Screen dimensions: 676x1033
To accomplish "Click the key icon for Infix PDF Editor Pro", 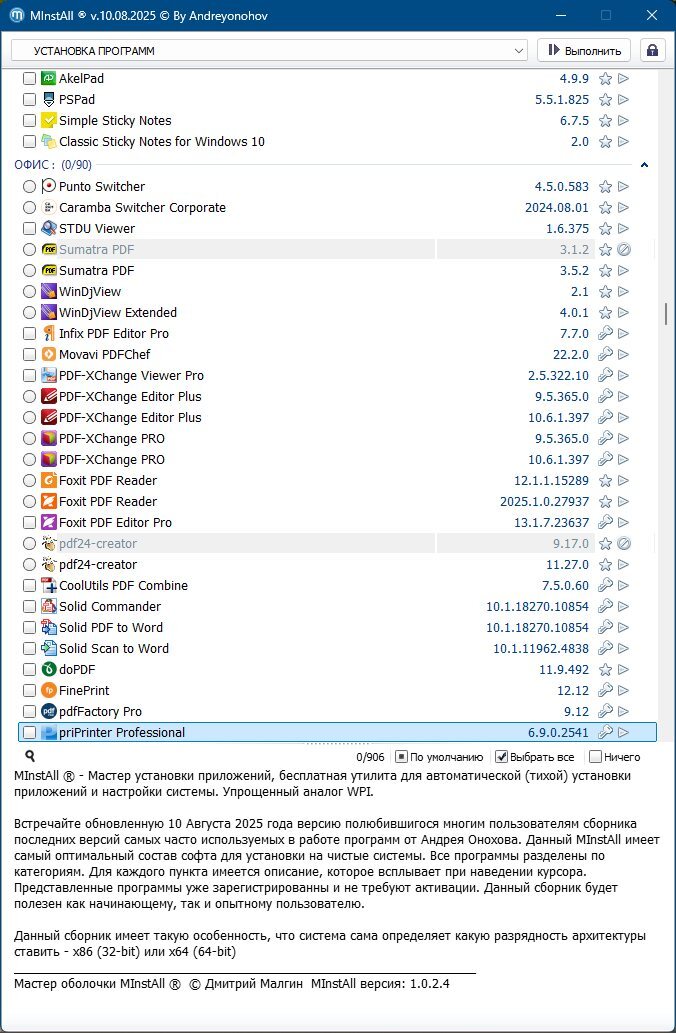I will click(x=605, y=333).
